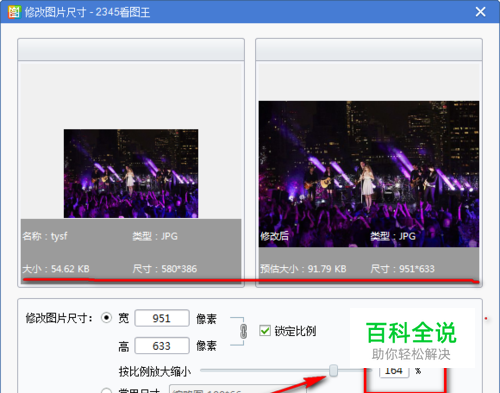
Task: Click the 类型：JPG label under original image
Action: pyautogui.click(x=155, y=236)
